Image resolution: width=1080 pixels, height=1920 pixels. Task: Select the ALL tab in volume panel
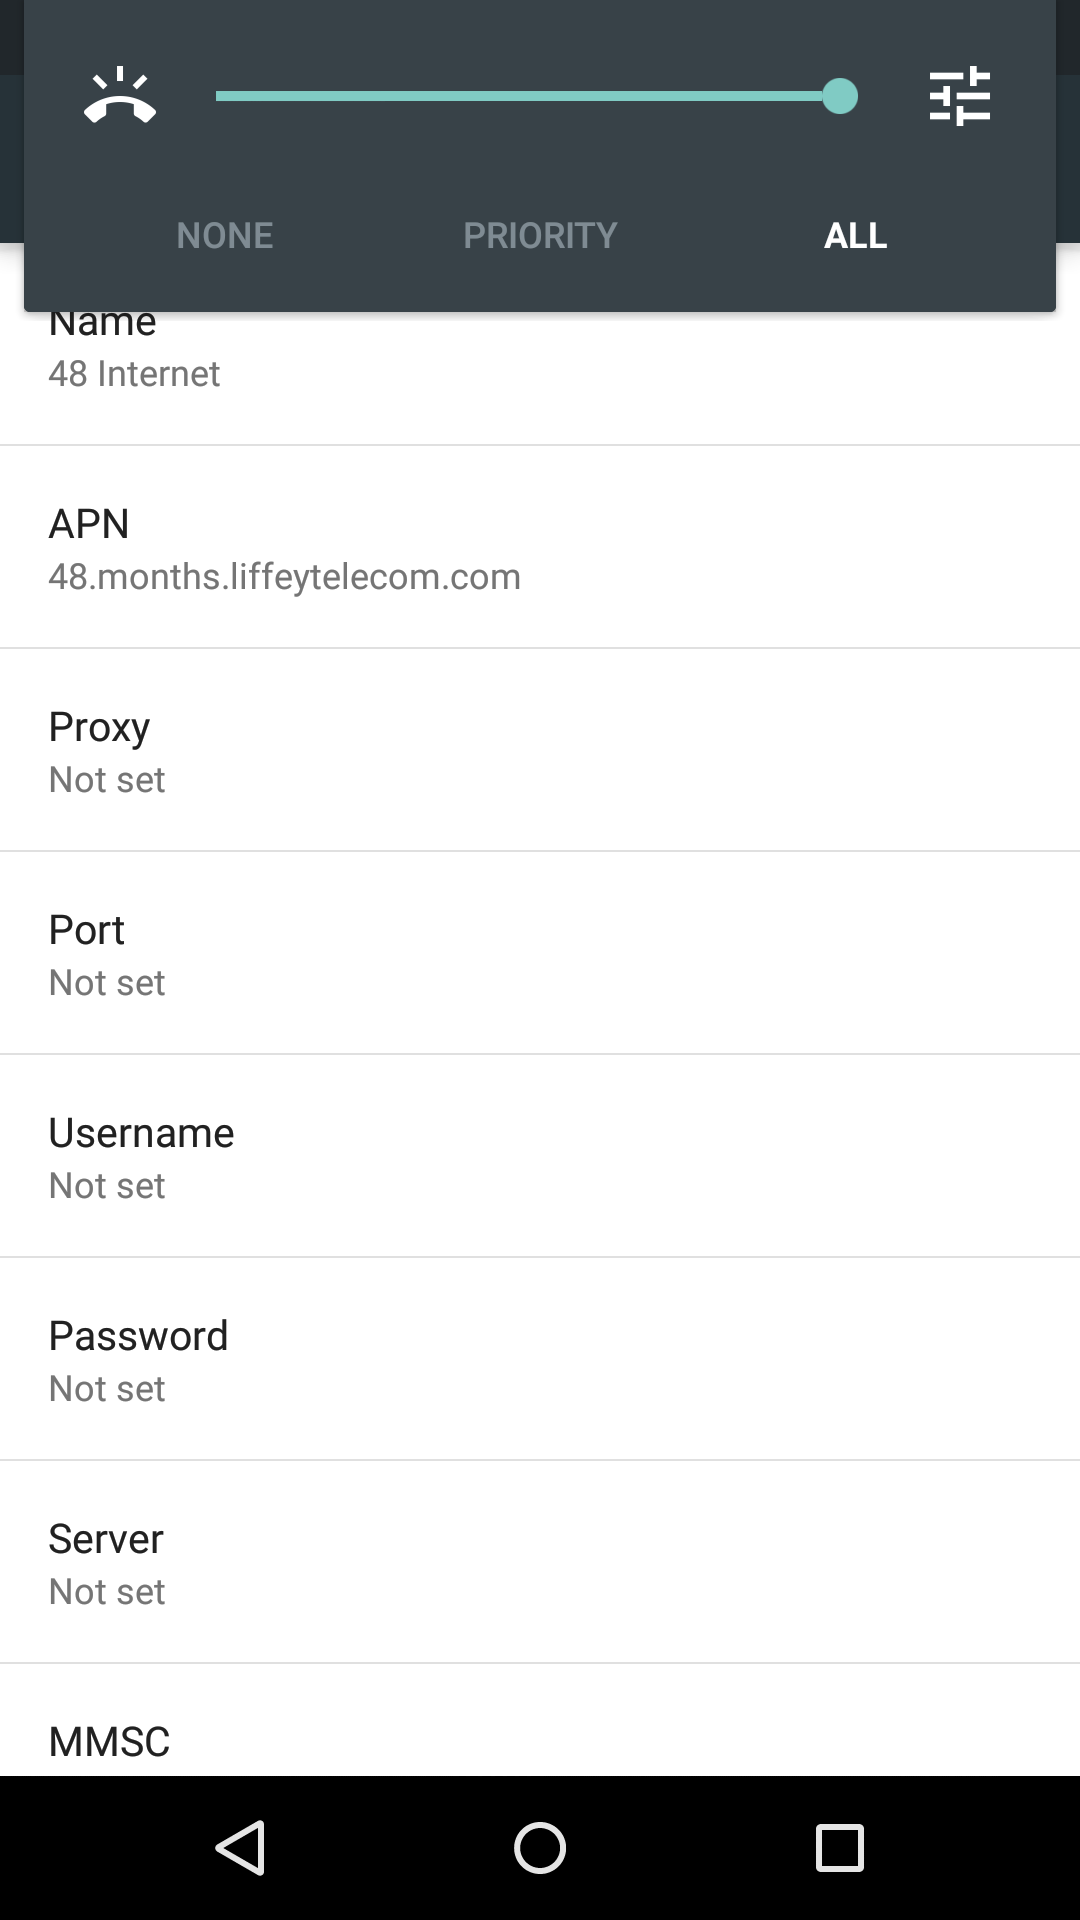(x=855, y=235)
